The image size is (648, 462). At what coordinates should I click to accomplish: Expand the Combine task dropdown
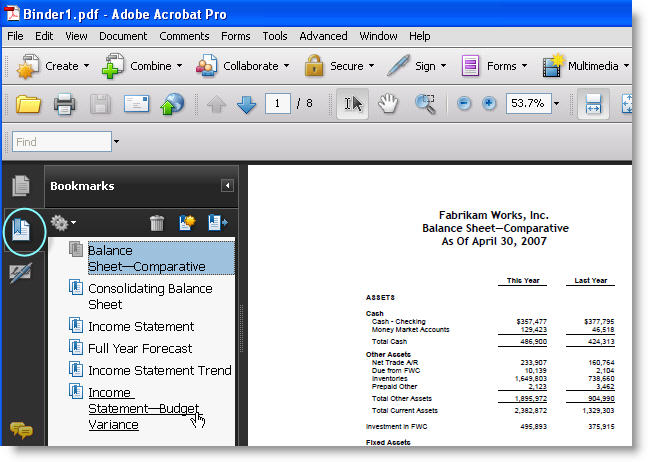click(x=179, y=66)
